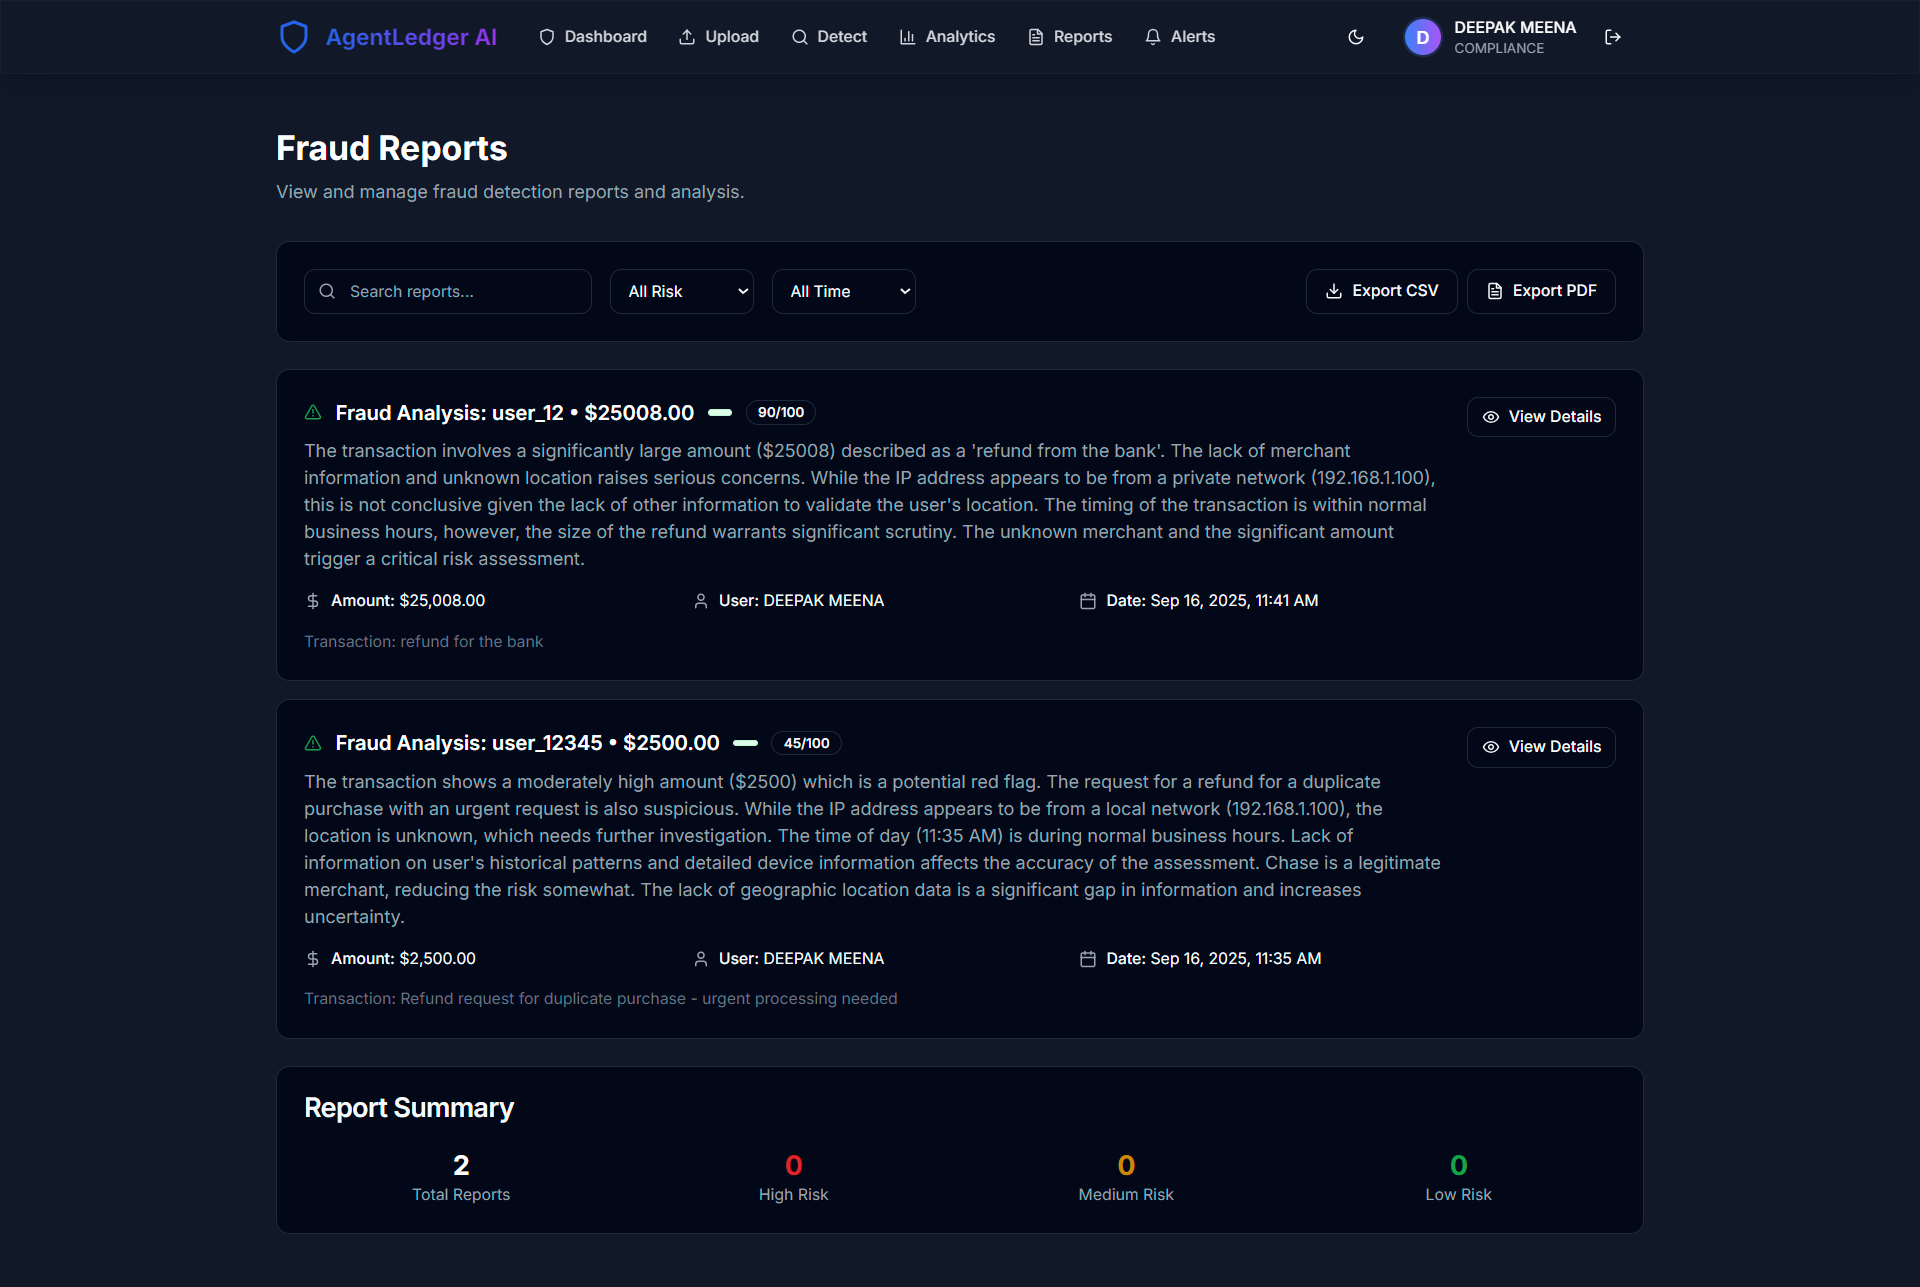This screenshot has width=1920, height=1287.
Task: Expand the All Time date filter
Action: click(843, 291)
